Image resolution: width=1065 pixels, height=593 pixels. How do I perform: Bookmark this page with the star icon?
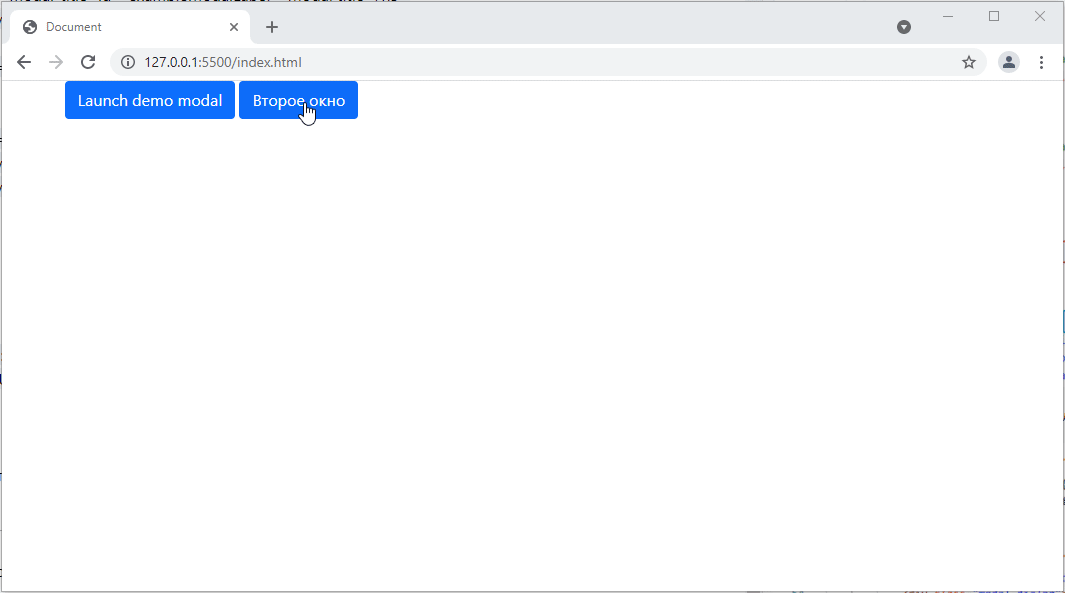click(968, 62)
